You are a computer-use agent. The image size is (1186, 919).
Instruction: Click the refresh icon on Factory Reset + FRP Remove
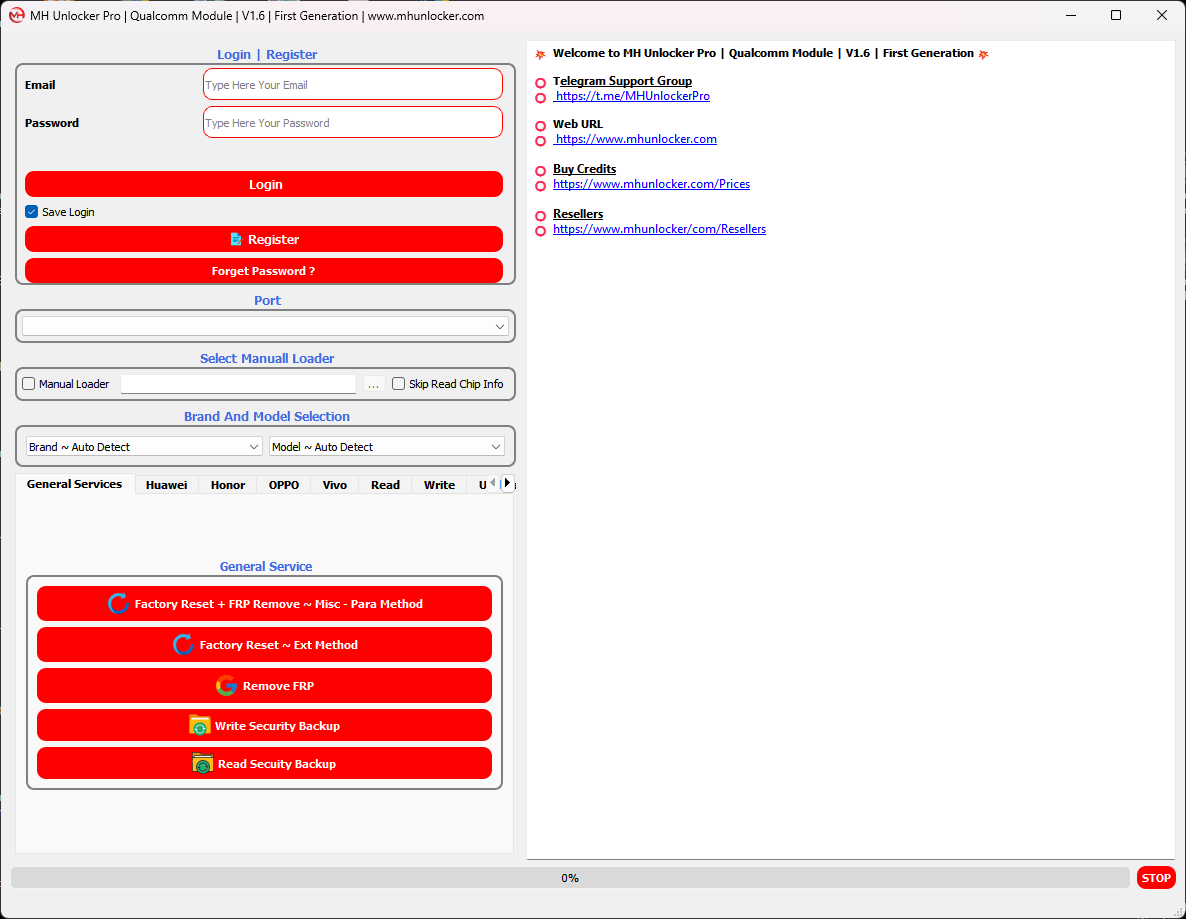[x=118, y=604]
